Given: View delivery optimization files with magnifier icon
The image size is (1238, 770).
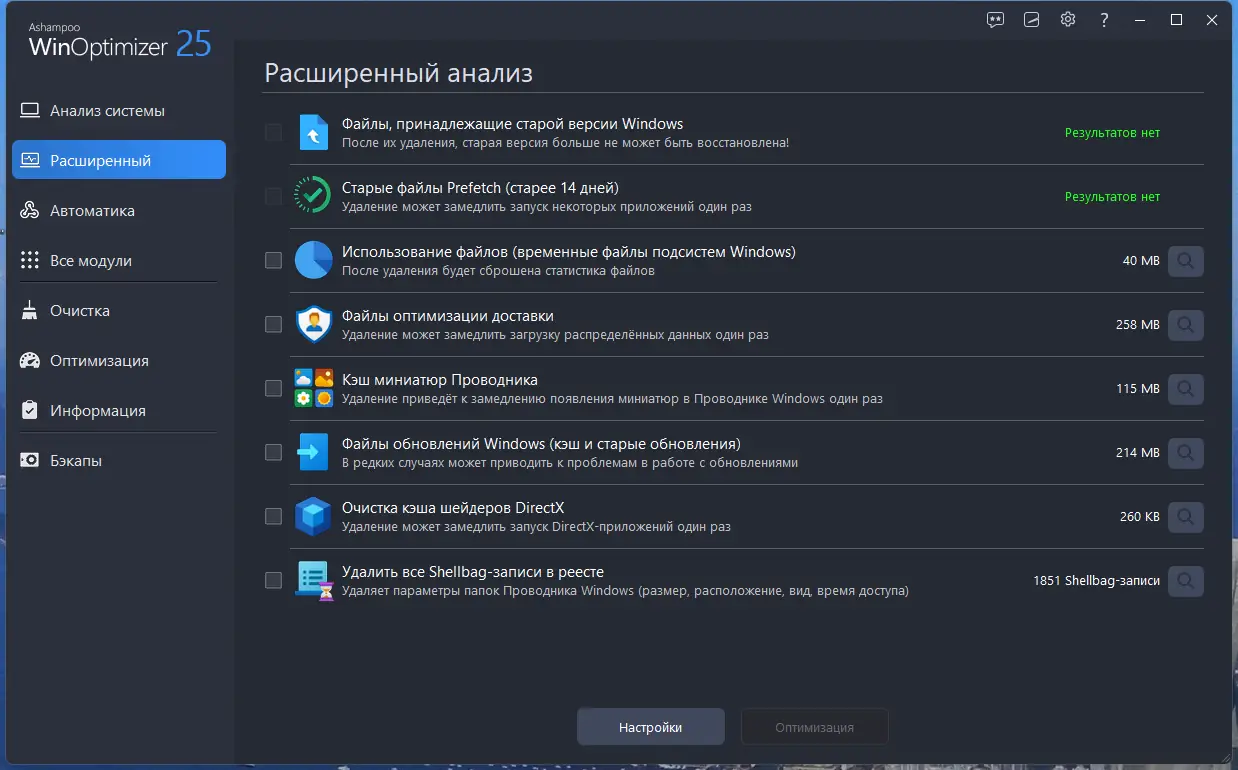Looking at the screenshot, I should coord(1185,325).
